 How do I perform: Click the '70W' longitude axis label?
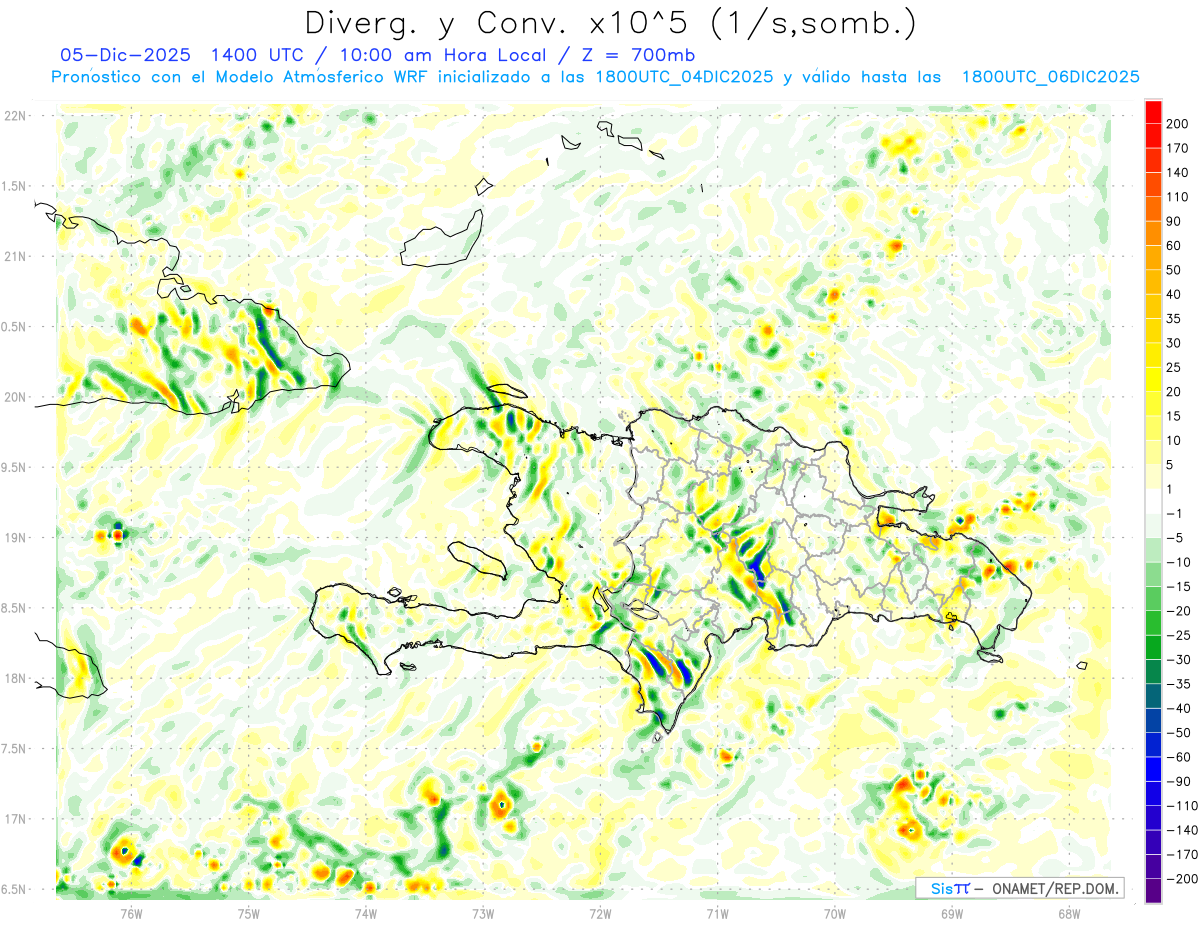click(834, 913)
